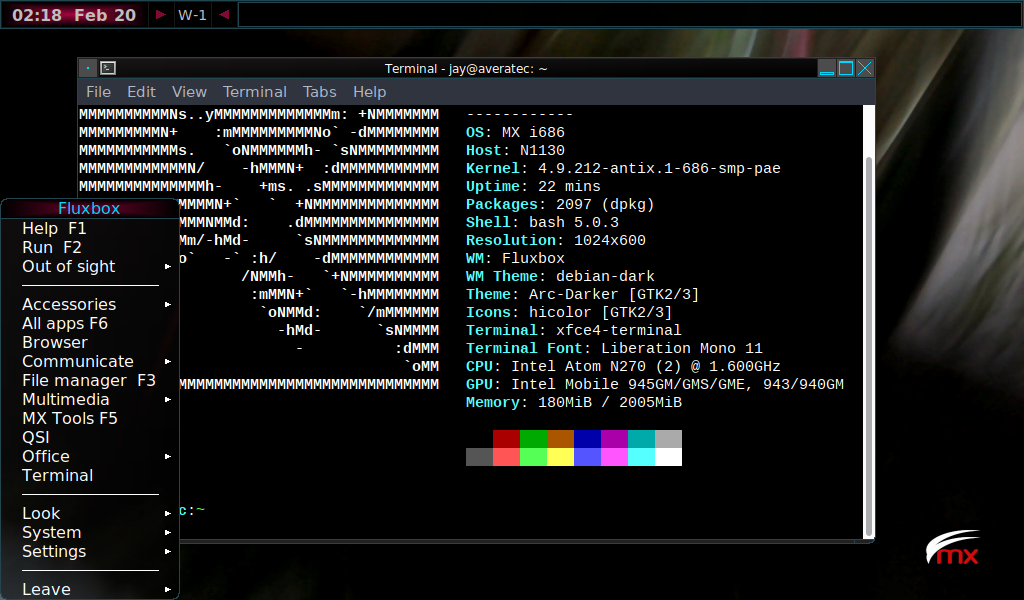Open the Terminal menu in menu bar

point(255,92)
